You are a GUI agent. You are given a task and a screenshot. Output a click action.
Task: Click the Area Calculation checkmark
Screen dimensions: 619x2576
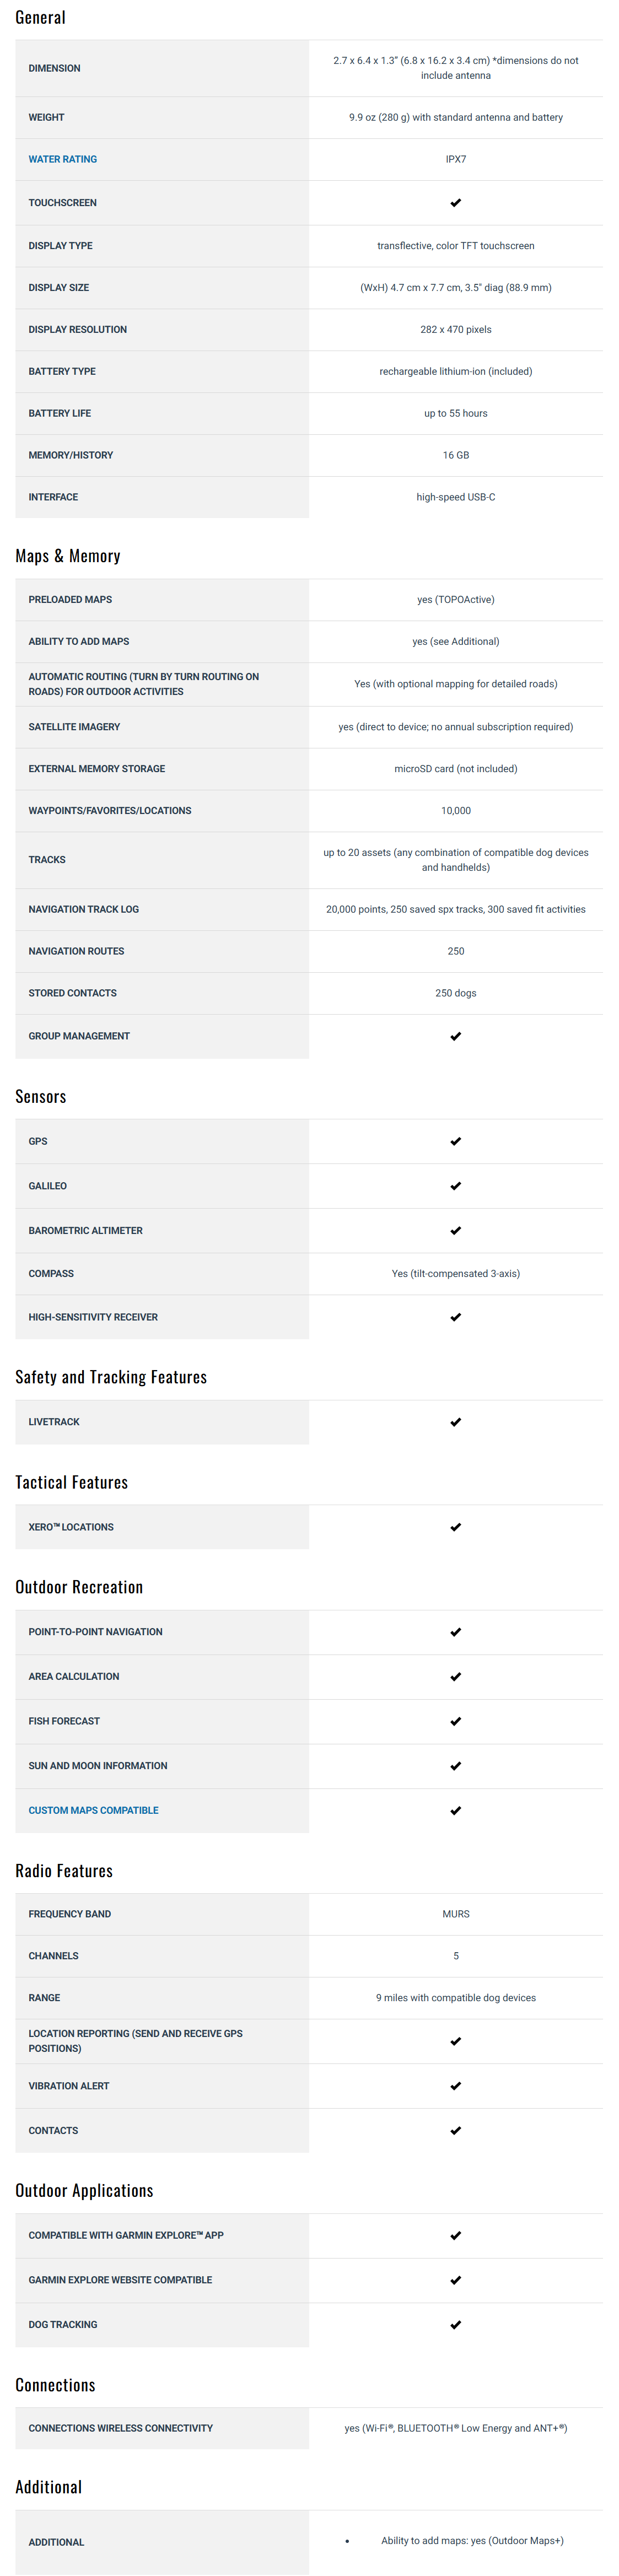tap(455, 1677)
